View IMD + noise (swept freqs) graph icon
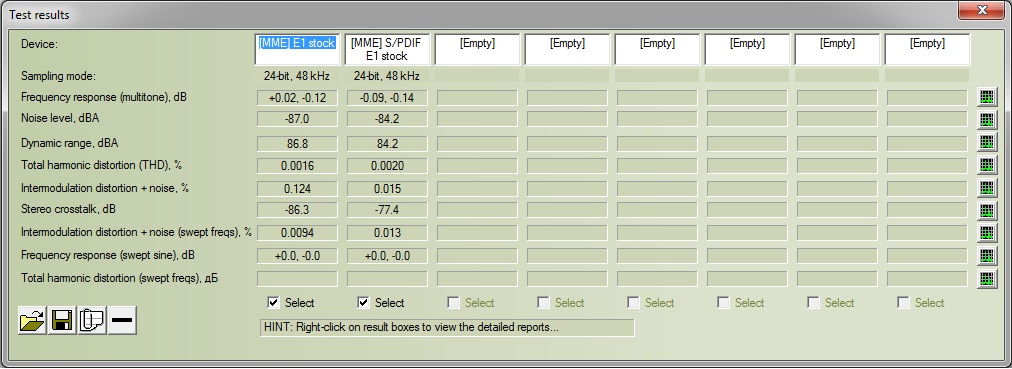1012x369 pixels. click(x=987, y=233)
